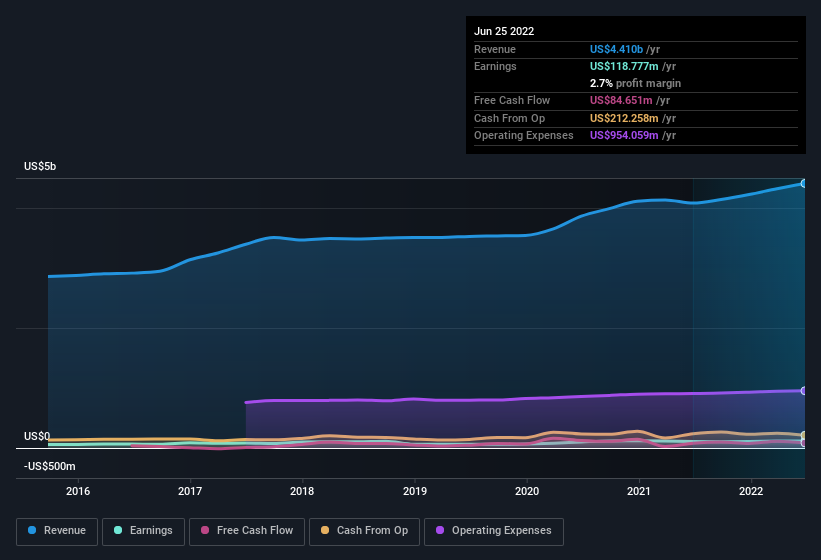Click the Cash From Op tooltip label
This screenshot has height=560, width=821.
tap(509, 118)
